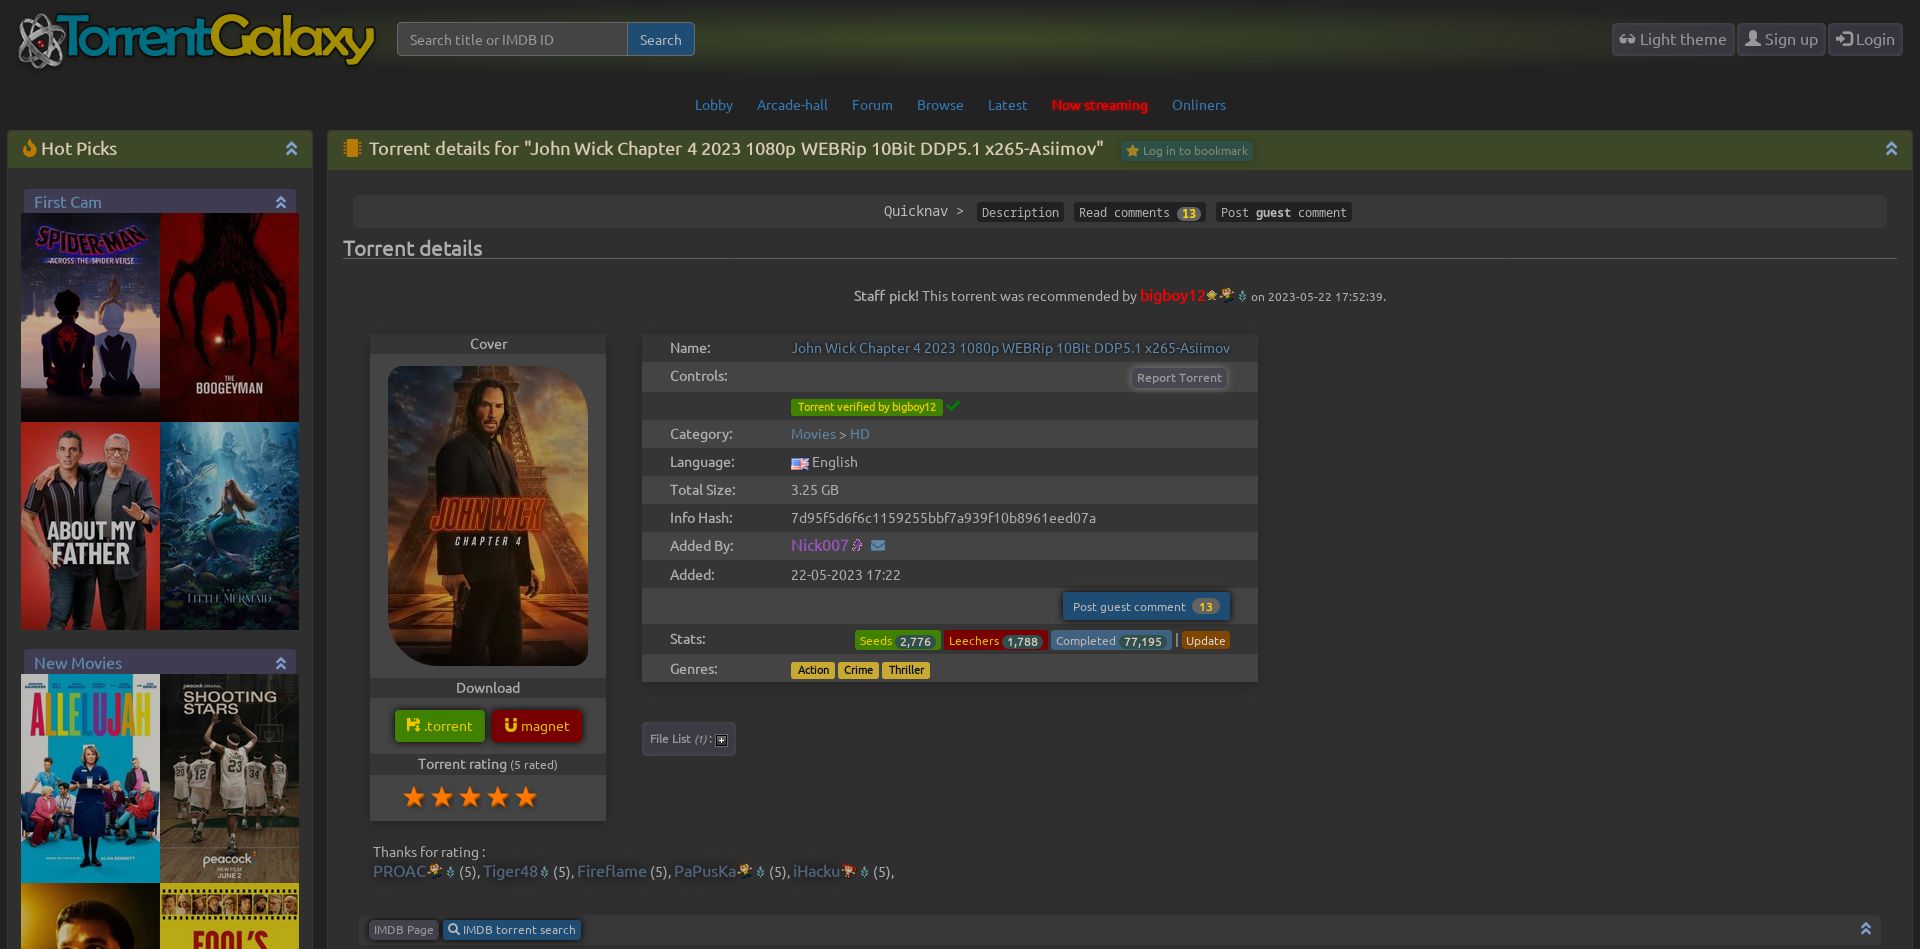
Task: Click the info hash text
Action: pos(943,518)
